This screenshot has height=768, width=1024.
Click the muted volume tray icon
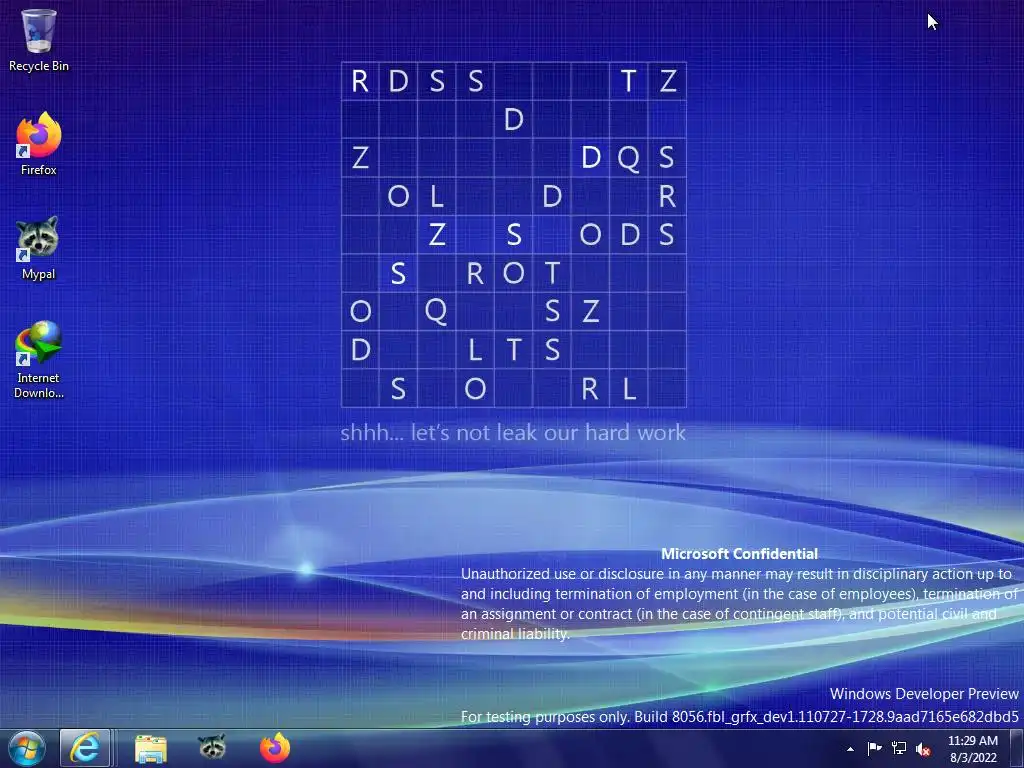923,749
